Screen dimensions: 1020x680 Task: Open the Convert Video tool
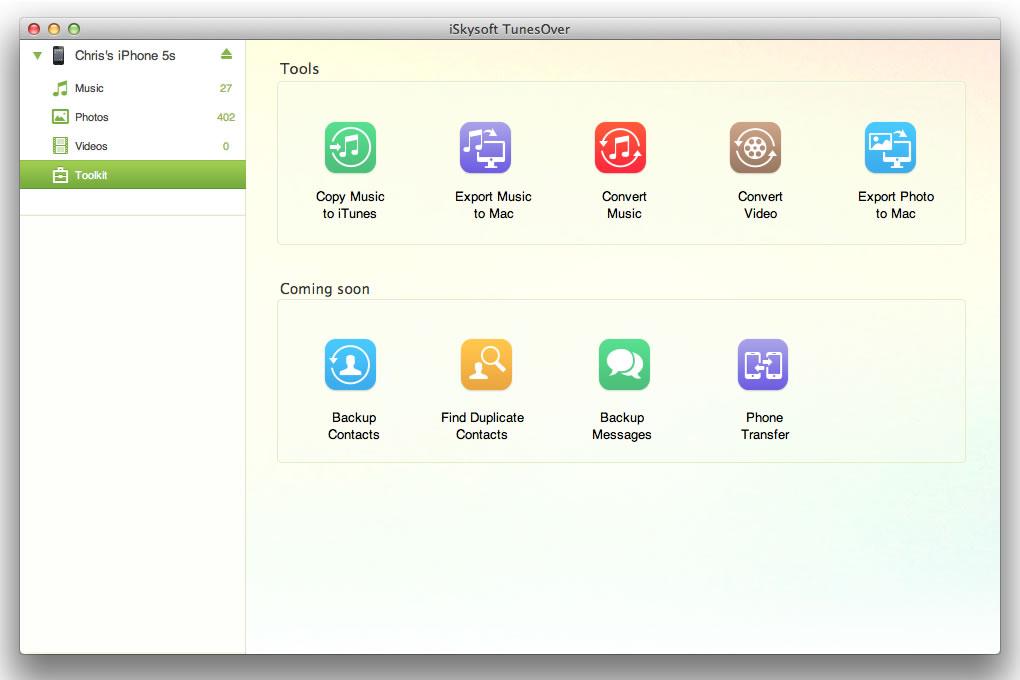[755, 148]
